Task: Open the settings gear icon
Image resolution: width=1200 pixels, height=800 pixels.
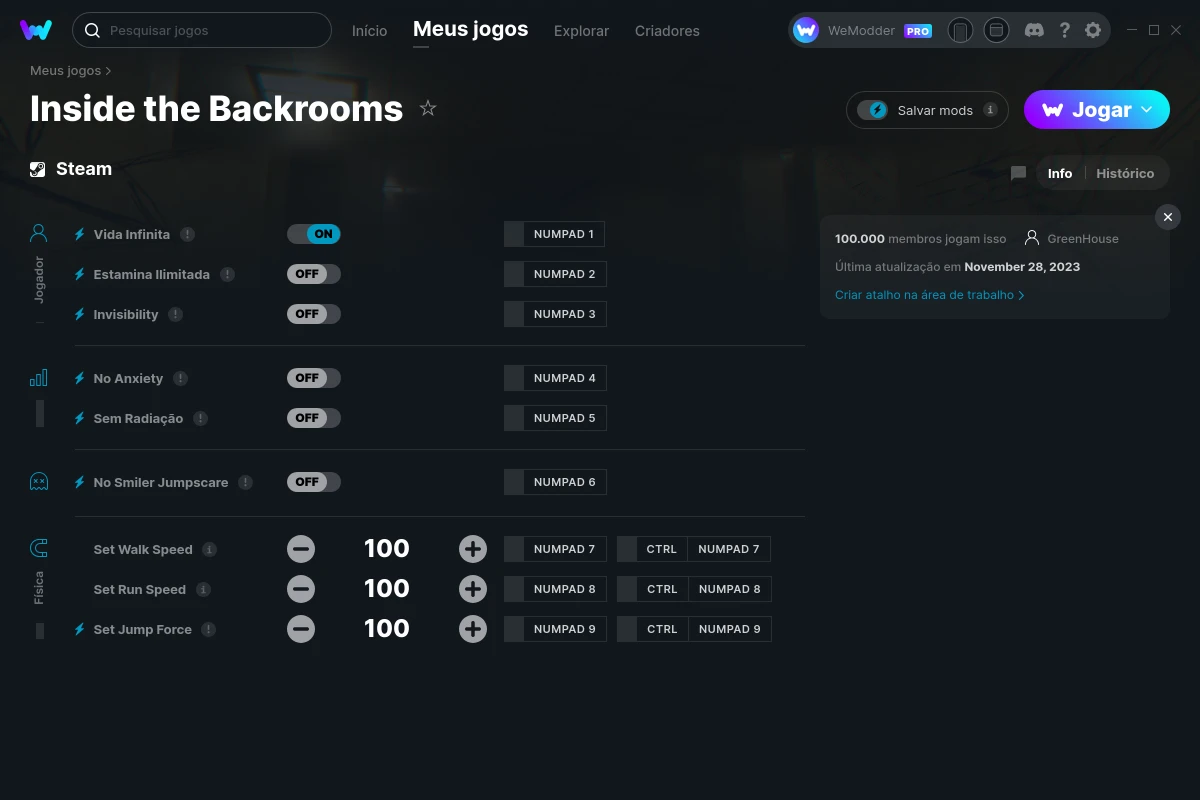Action: [x=1093, y=30]
